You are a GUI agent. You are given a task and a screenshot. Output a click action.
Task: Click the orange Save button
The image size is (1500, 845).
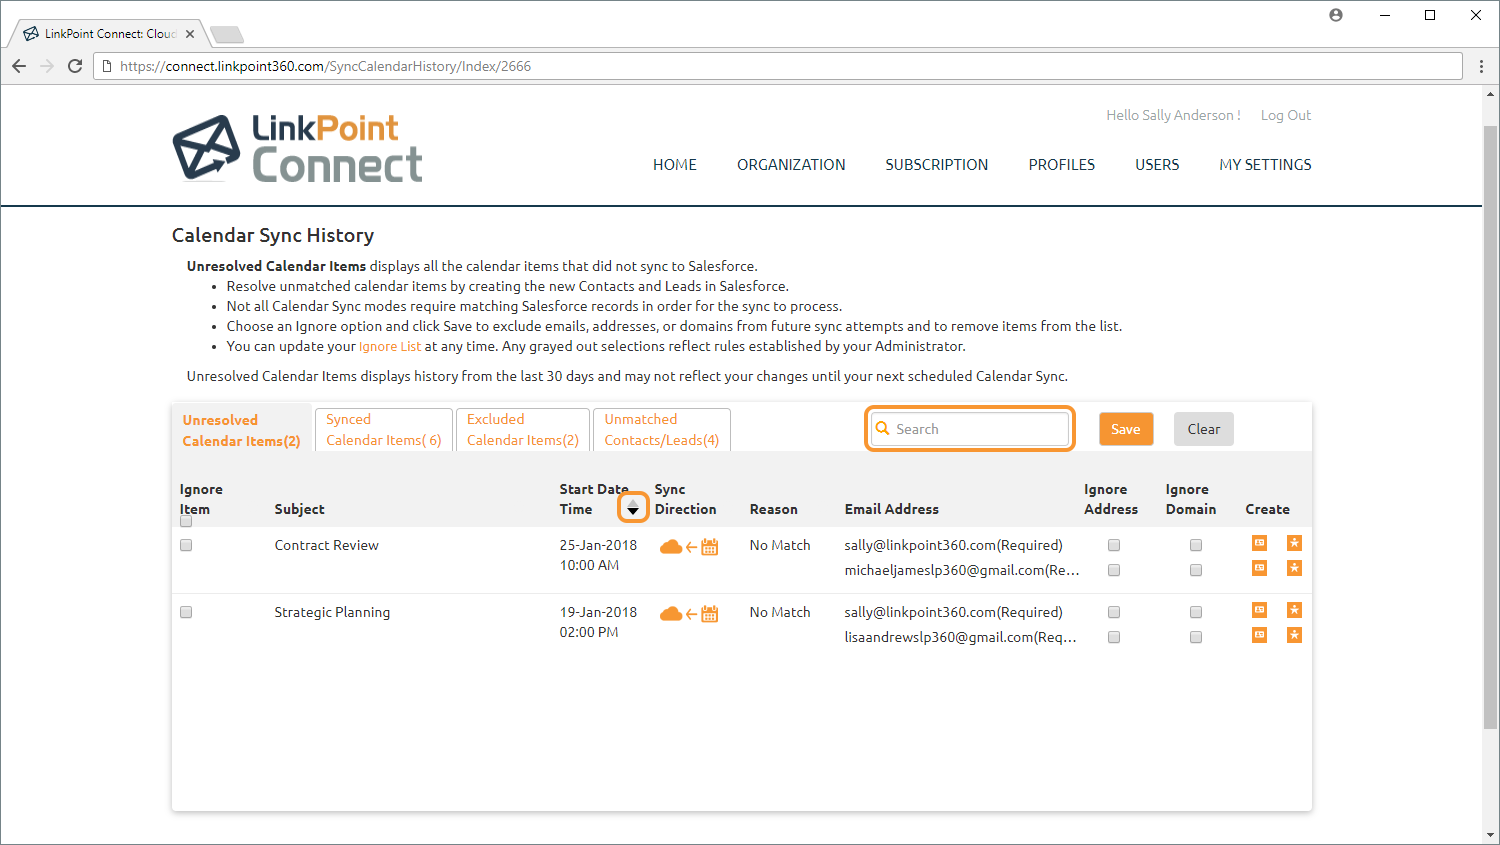[x=1126, y=429]
